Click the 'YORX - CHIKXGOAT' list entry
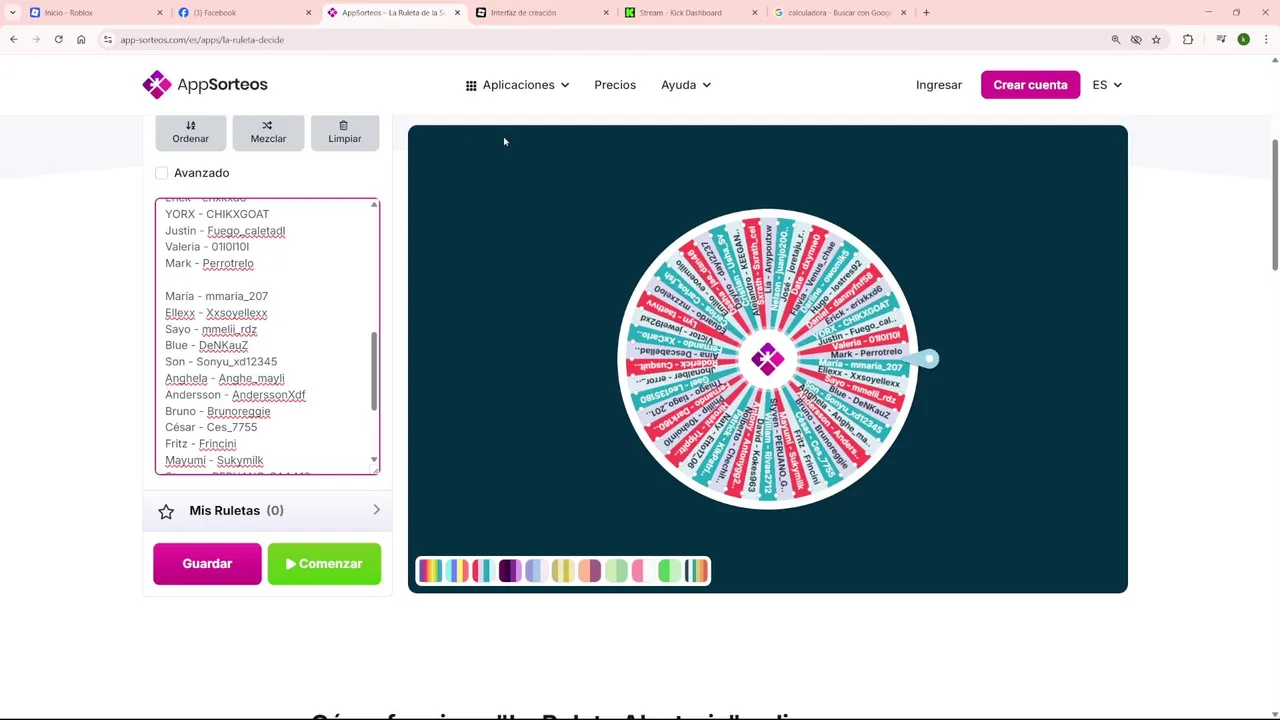This screenshot has width=1280, height=720. pyautogui.click(x=217, y=214)
